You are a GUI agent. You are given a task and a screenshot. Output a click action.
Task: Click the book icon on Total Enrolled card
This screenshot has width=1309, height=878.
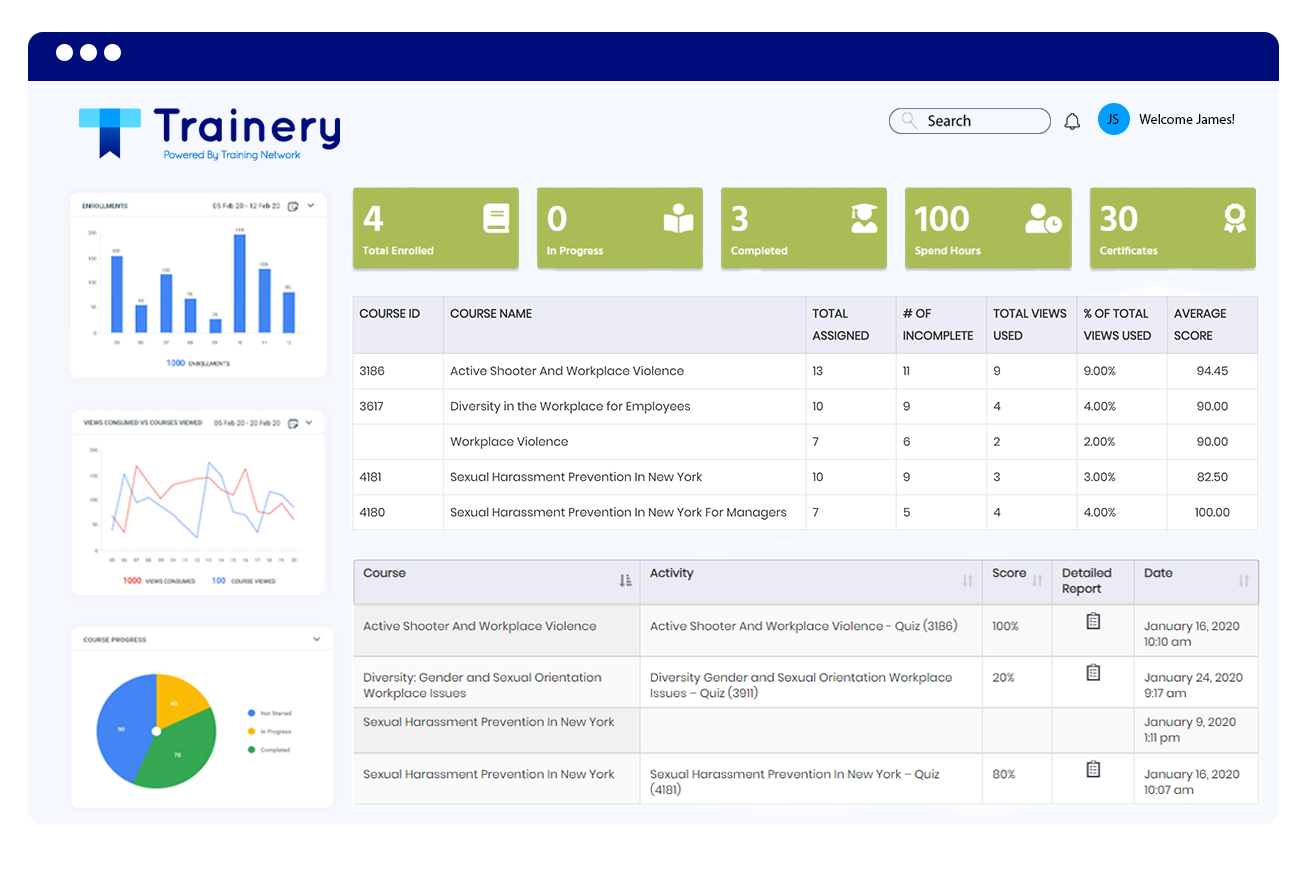(496, 218)
